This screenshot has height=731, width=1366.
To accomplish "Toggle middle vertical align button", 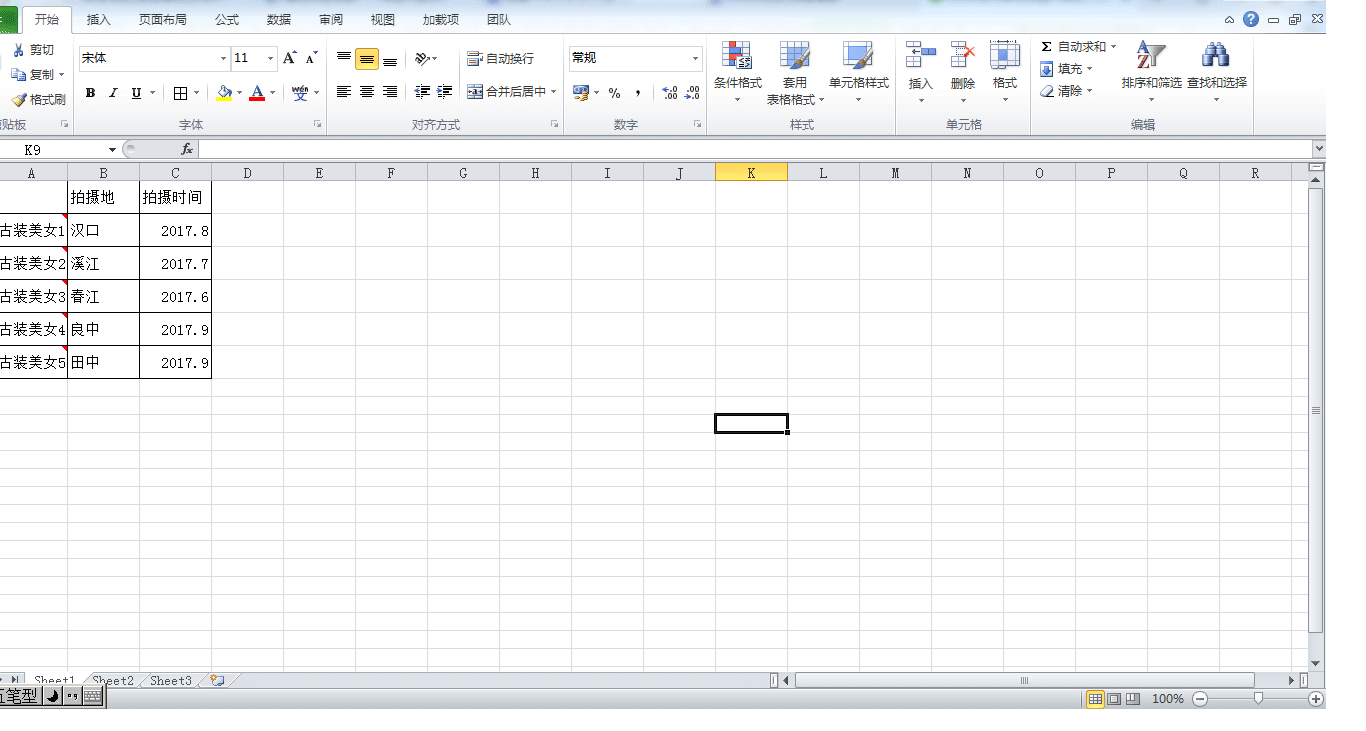I will 367,59.
